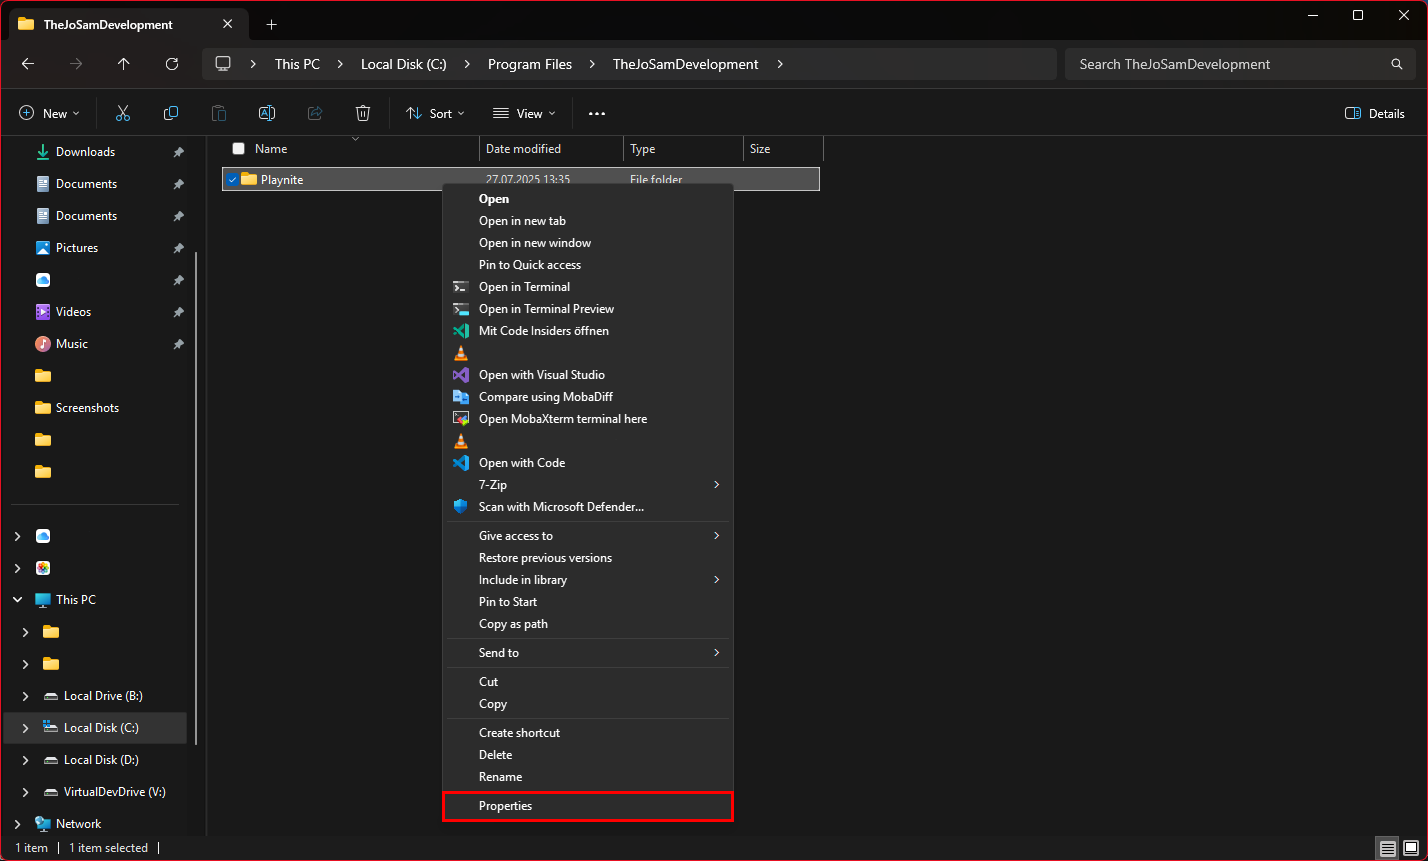Screen dimensions: 1428x861
Task: Click the New button in the toolbar
Action: pyautogui.click(x=48, y=113)
